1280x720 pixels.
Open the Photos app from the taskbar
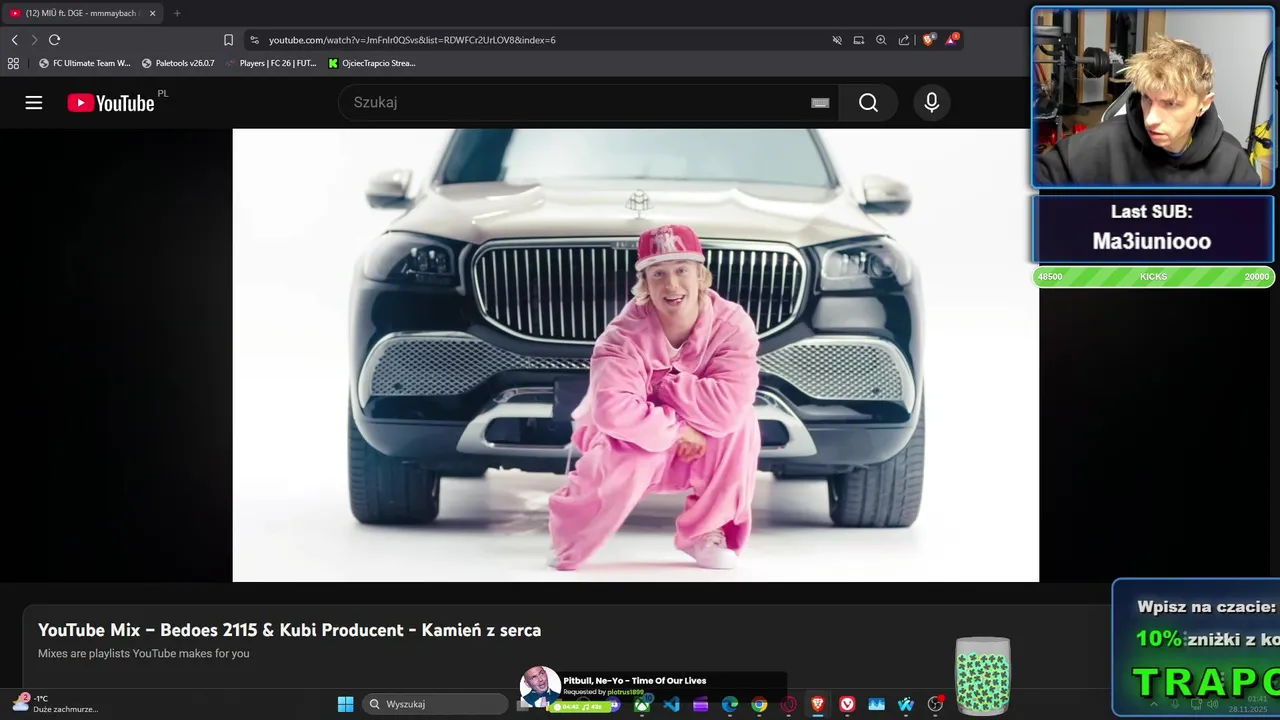point(877,704)
